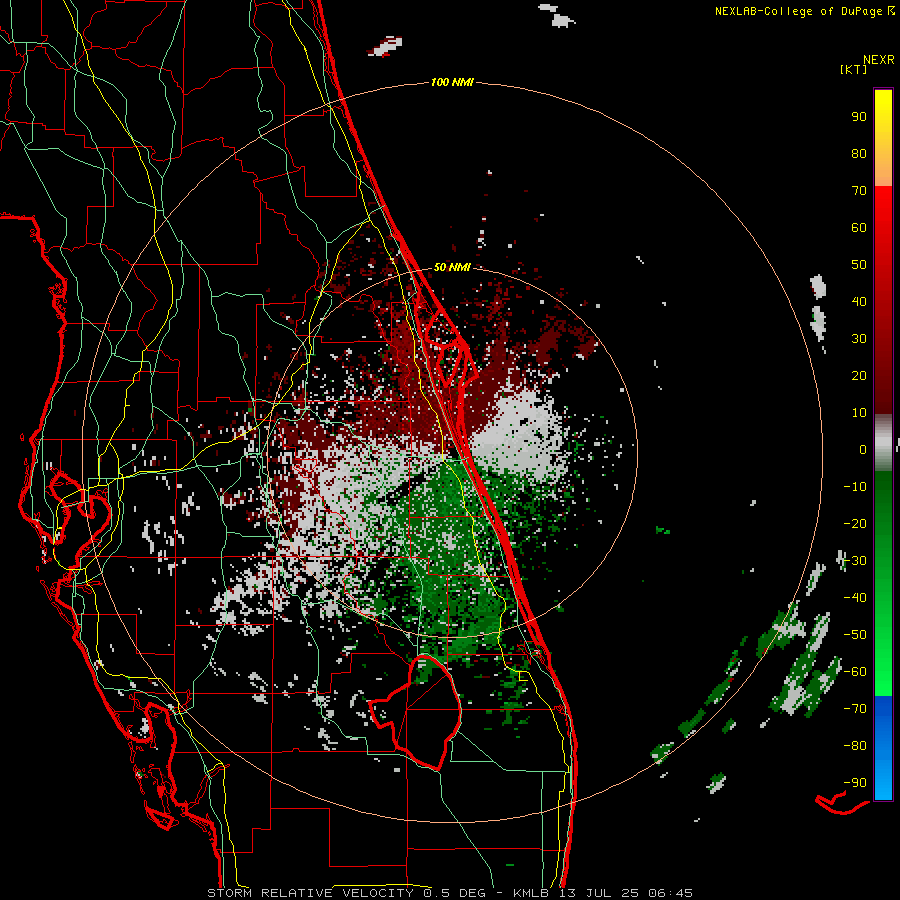
Task: Click the -90 value on velocity scale
Action: coord(855,783)
